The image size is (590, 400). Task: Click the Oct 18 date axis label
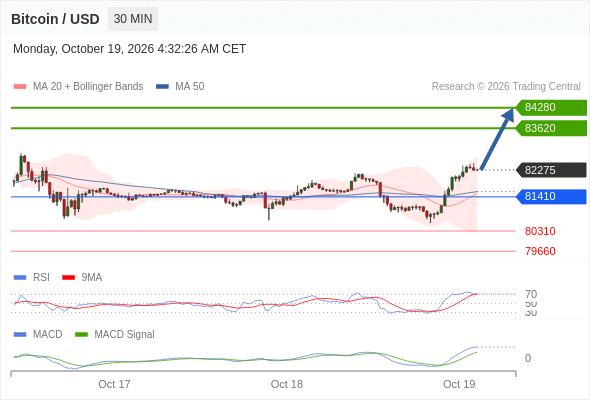pyautogui.click(x=287, y=384)
